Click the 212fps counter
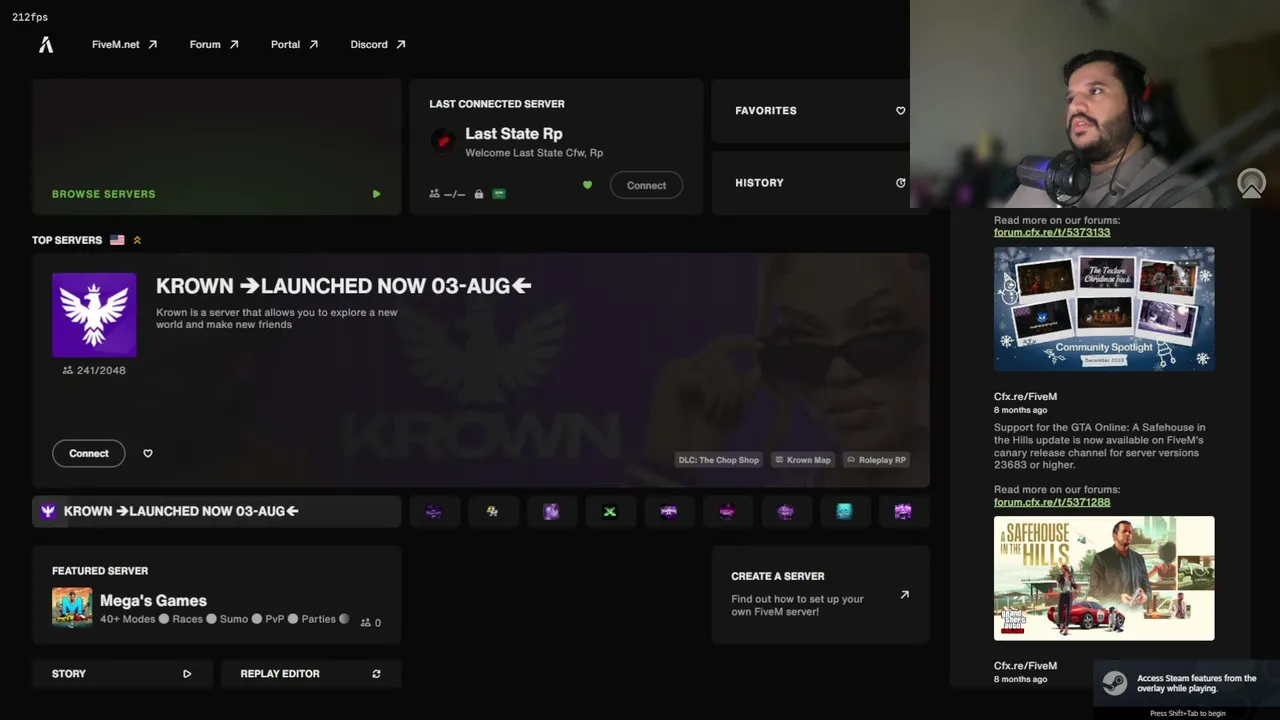 pos(30,17)
